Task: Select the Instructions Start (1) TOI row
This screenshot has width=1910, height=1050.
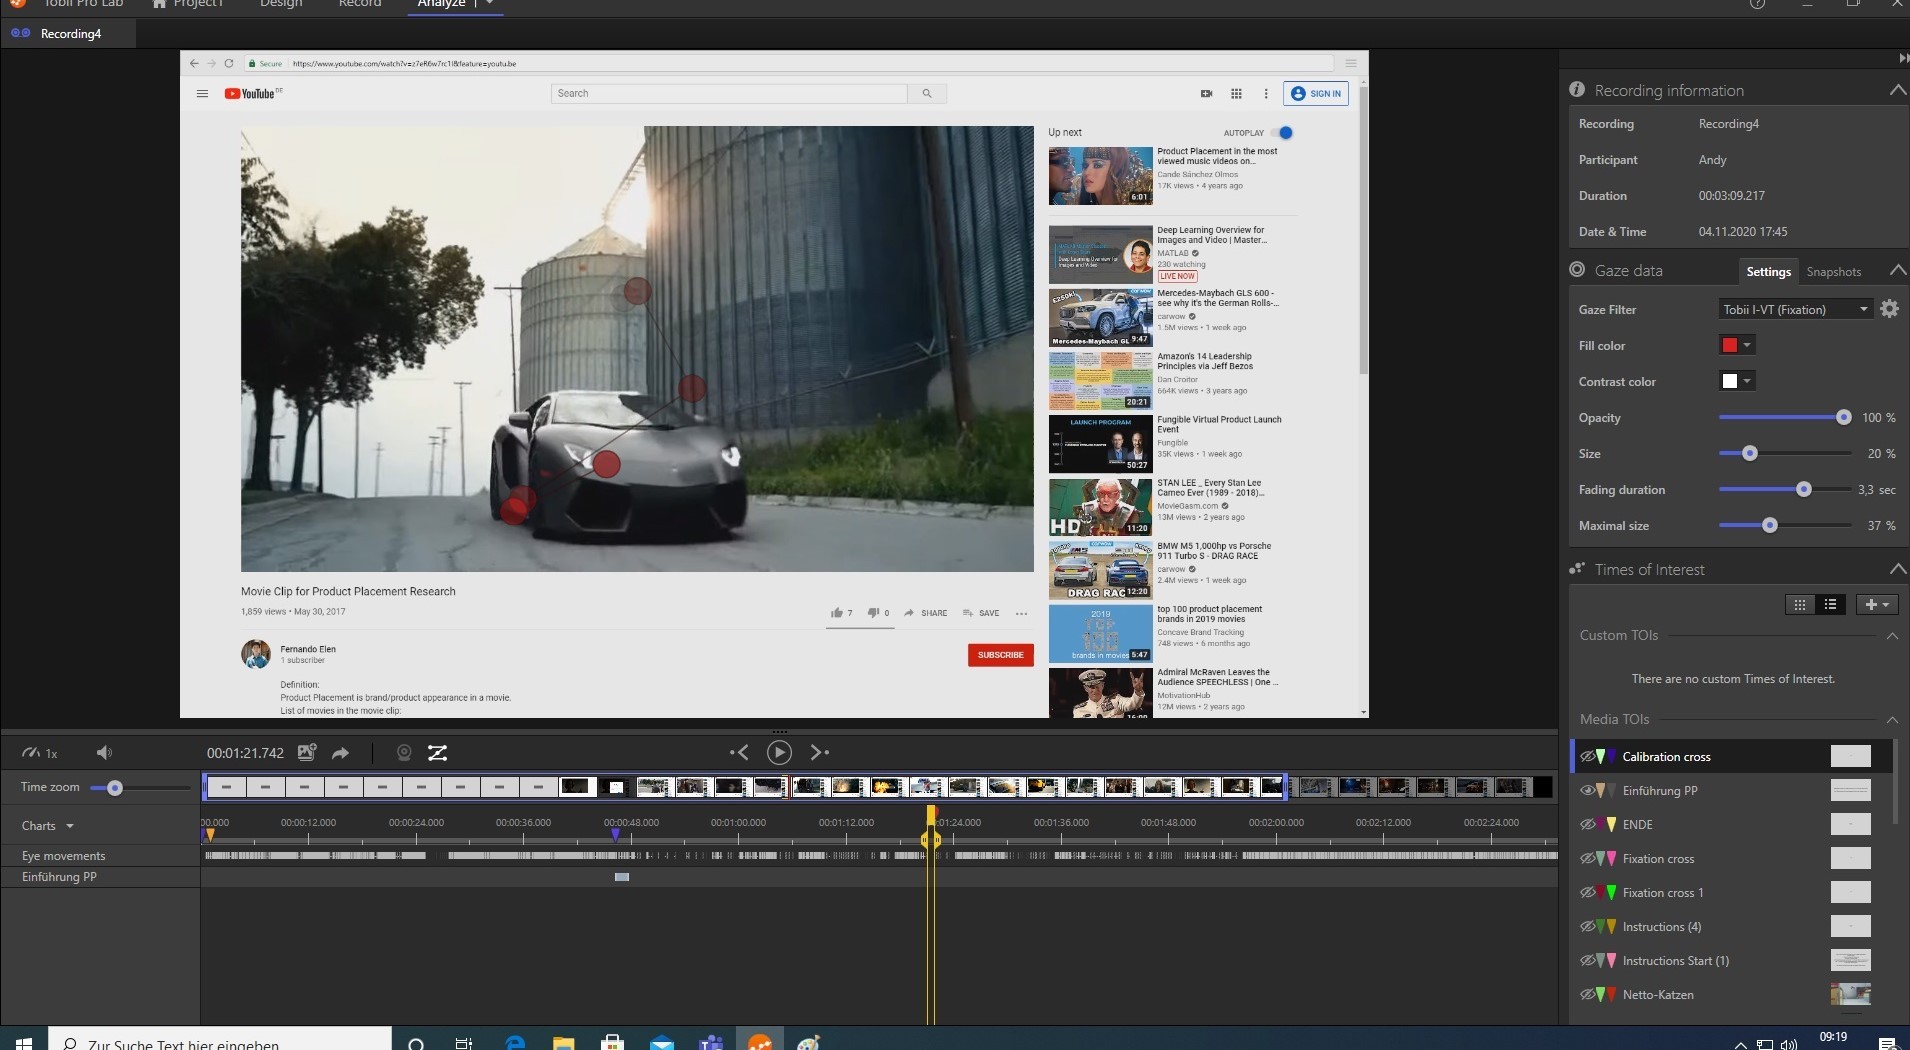Action: 1732,960
